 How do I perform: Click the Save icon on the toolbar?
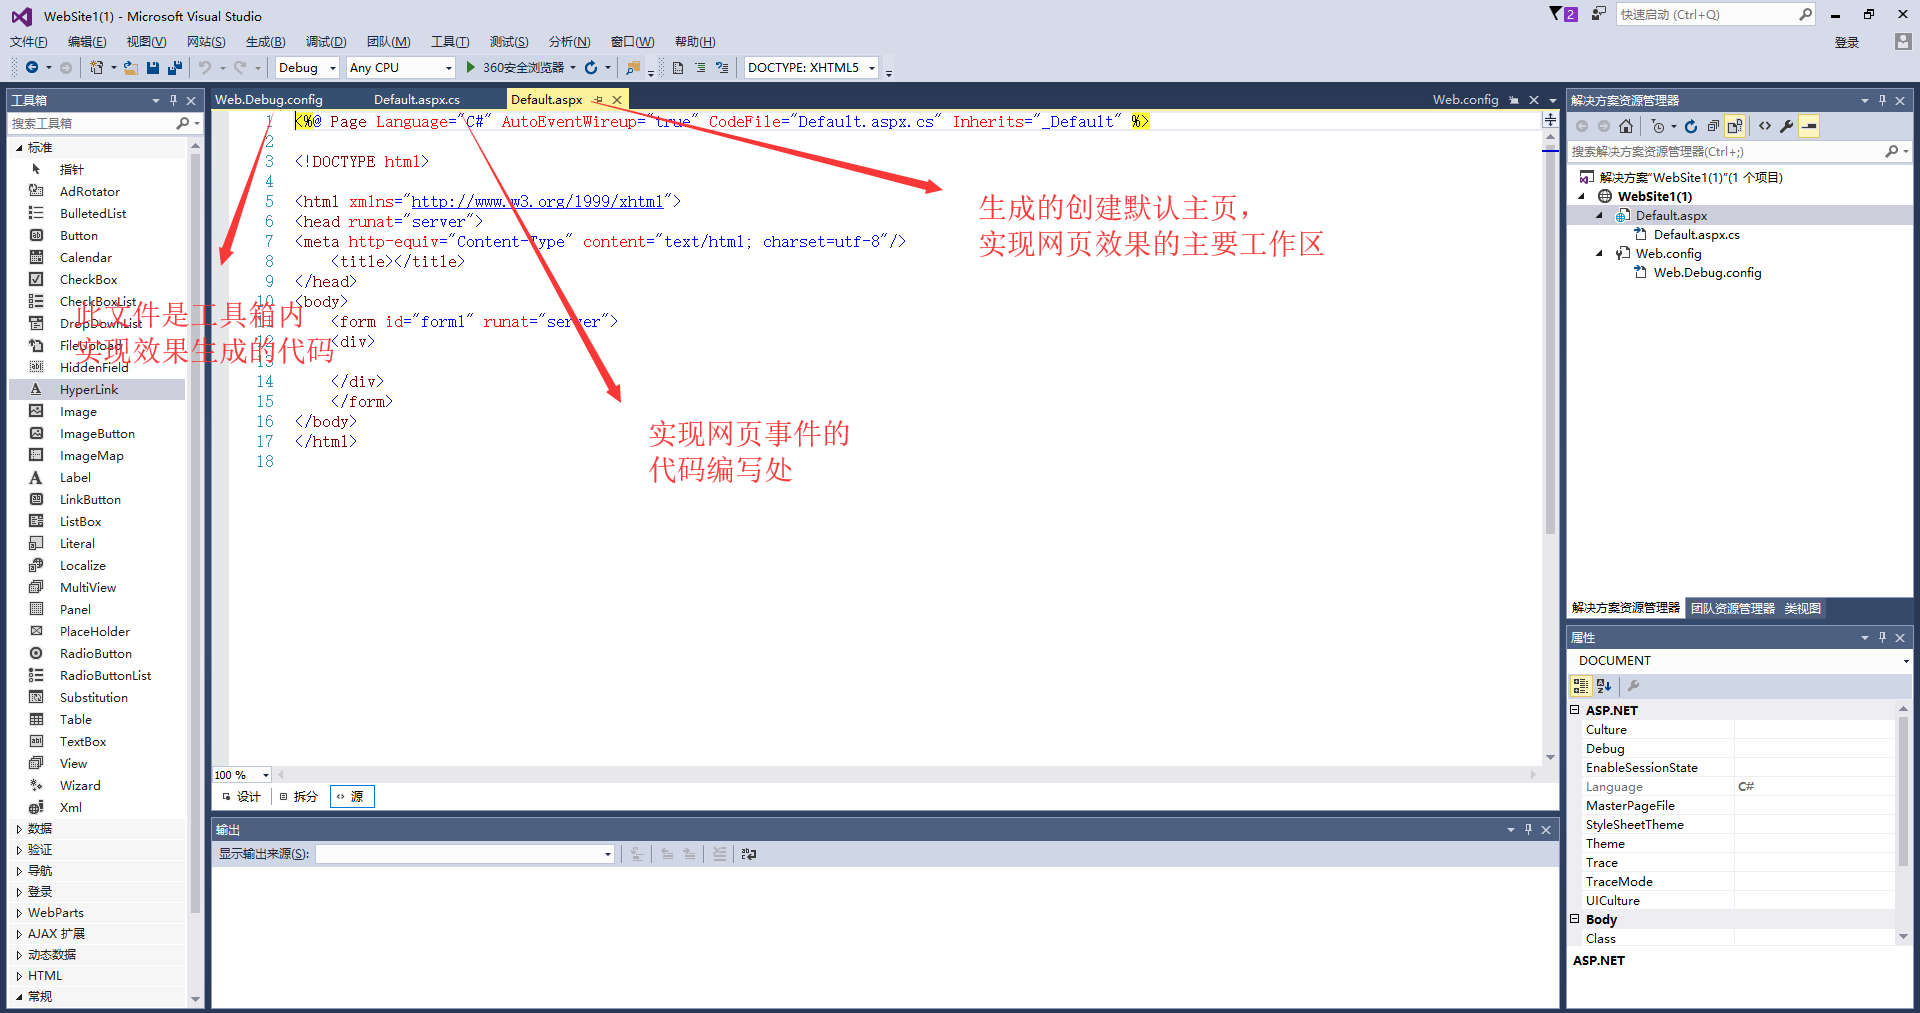coord(152,67)
